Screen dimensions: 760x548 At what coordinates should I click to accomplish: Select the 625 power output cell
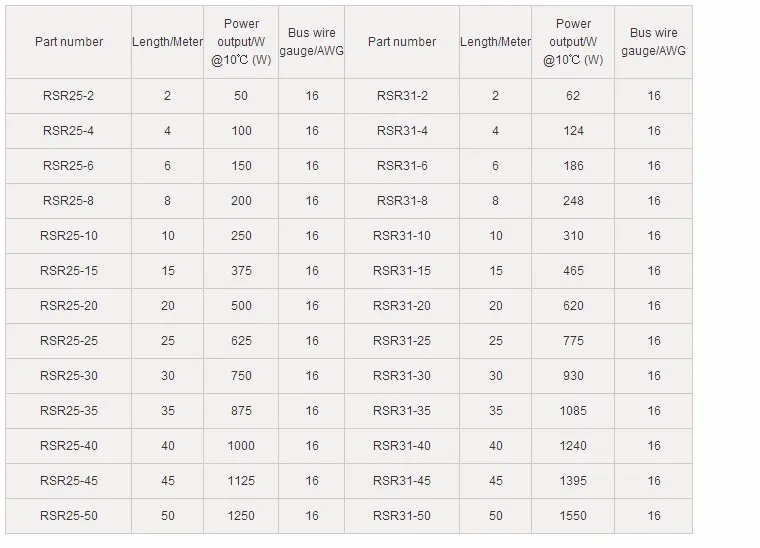(x=241, y=341)
